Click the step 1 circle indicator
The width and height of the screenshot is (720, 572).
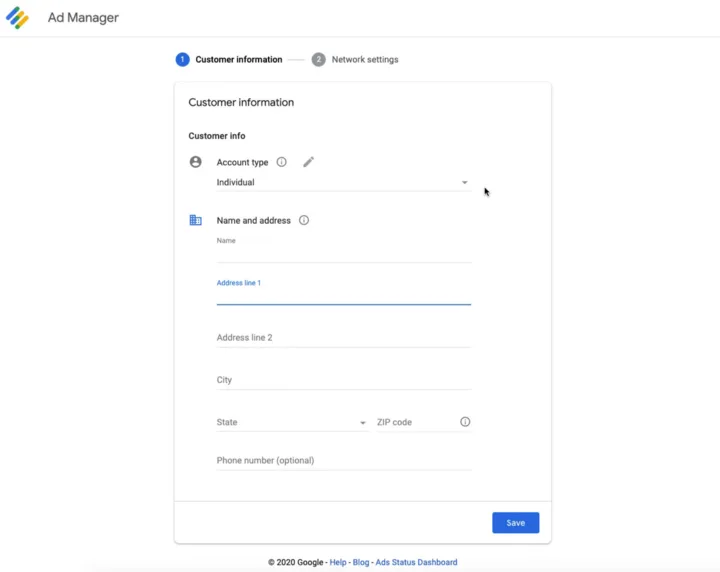(182, 60)
